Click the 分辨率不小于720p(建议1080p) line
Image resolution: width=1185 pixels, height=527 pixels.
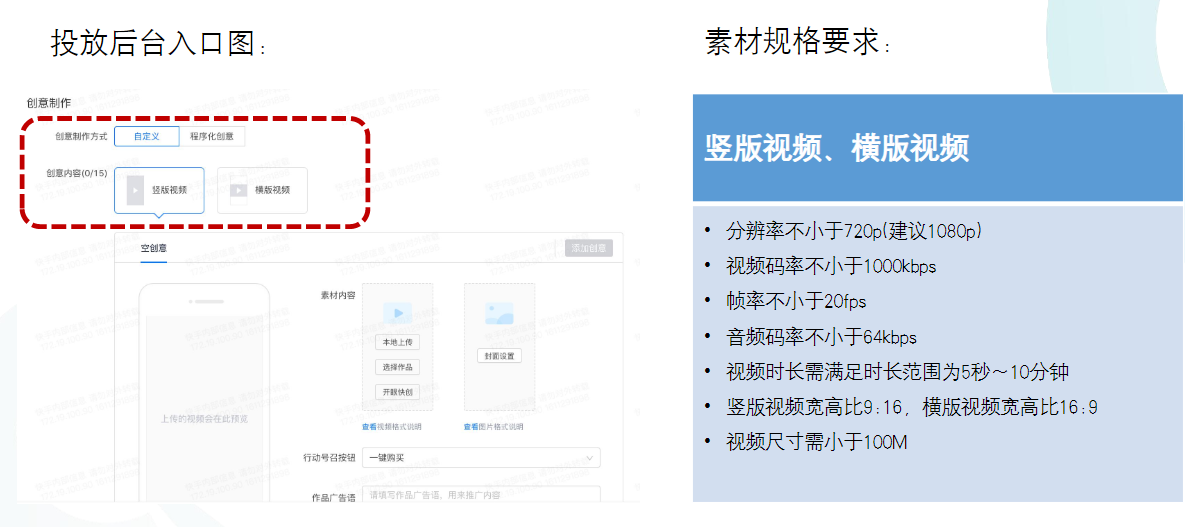coord(854,231)
